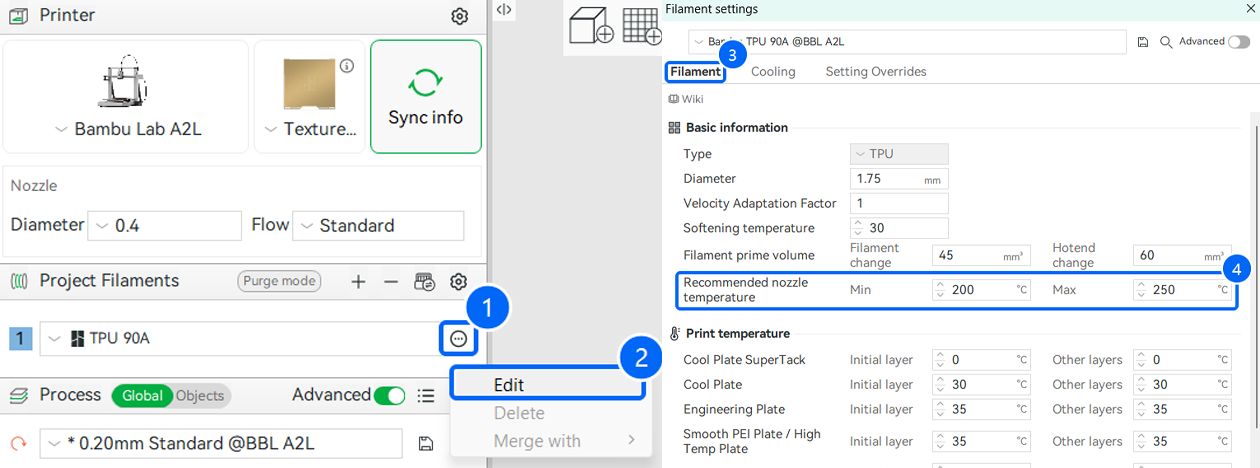Save the process preset with the disk icon
Viewport: 1260px width, 468px height.
click(426, 443)
